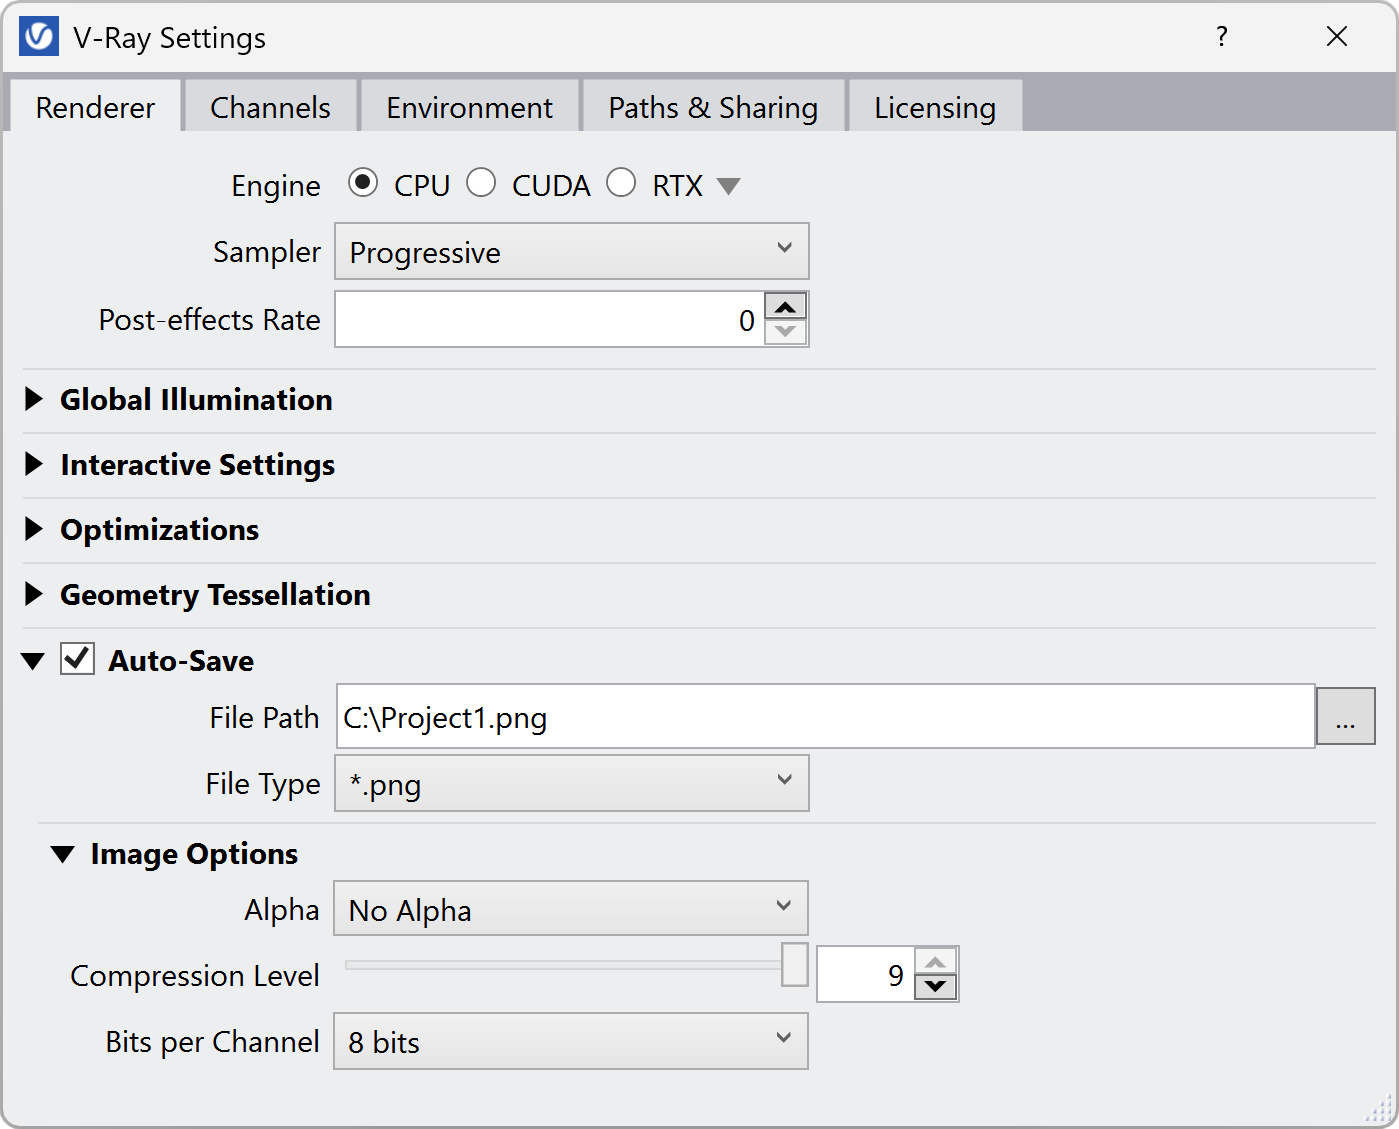The width and height of the screenshot is (1399, 1129).
Task: Expand the Geometry Tessellation section
Action: click(34, 594)
